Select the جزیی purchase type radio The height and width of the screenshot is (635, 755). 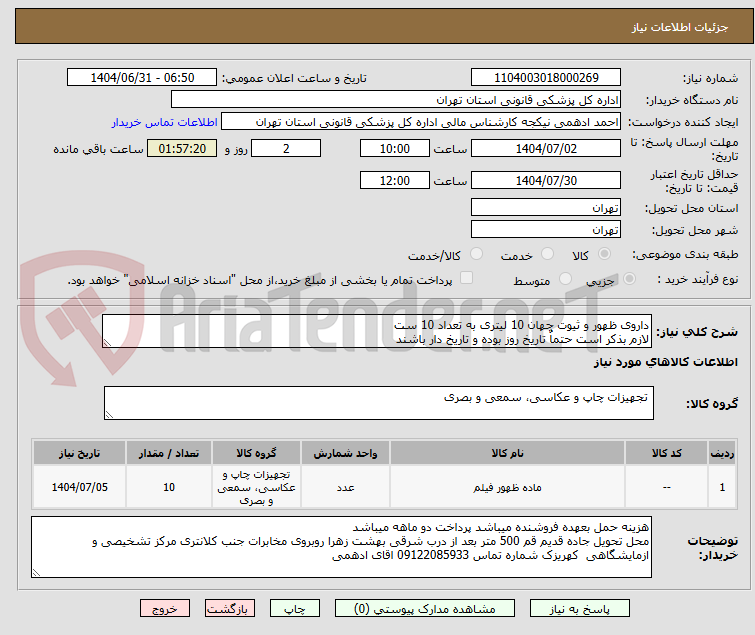click(629, 278)
